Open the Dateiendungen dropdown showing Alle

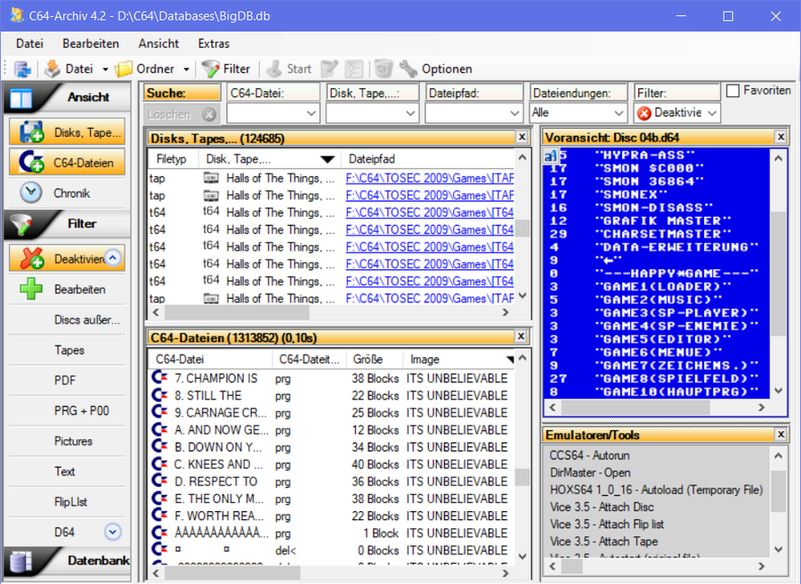pos(578,112)
